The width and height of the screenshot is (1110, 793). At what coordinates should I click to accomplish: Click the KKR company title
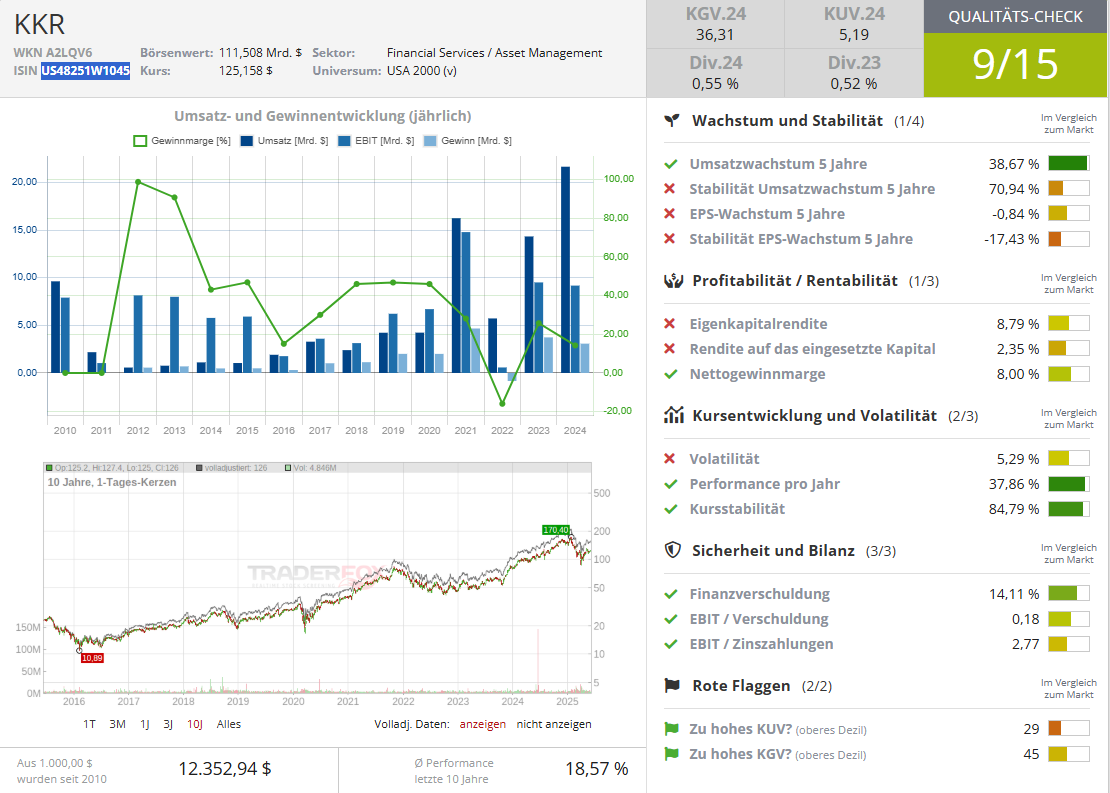pos(40,25)
